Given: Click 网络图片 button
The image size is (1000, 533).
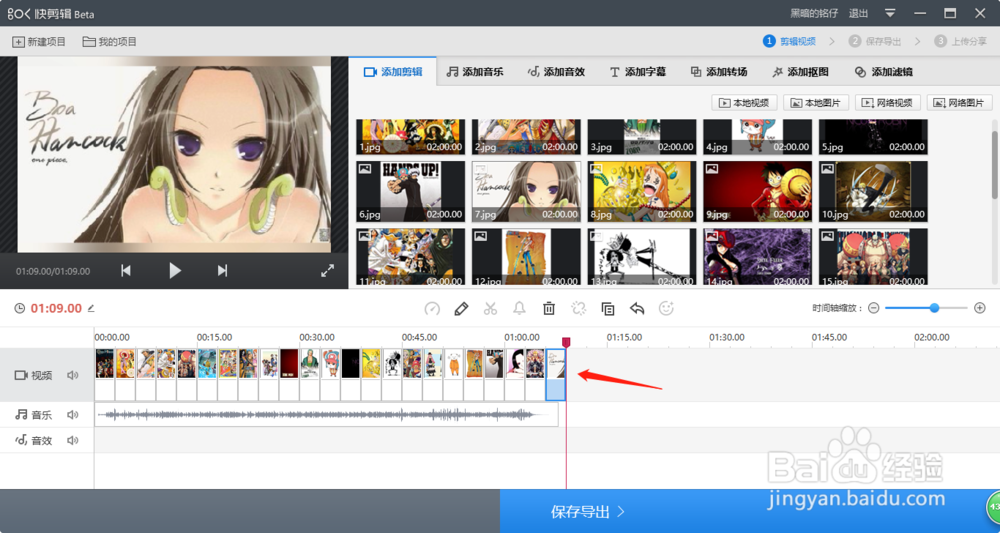Looking at the screenshot, I should click(959, 103).
